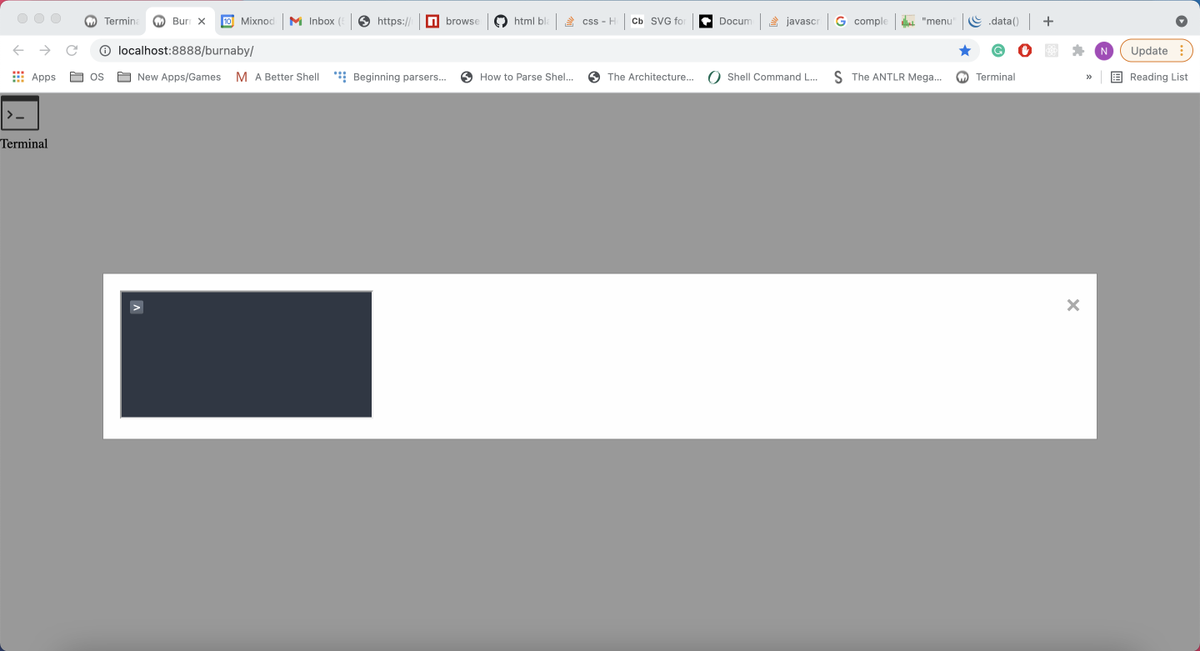
Task: Switch to the 'javascr' tab
Action: point(793,20)
